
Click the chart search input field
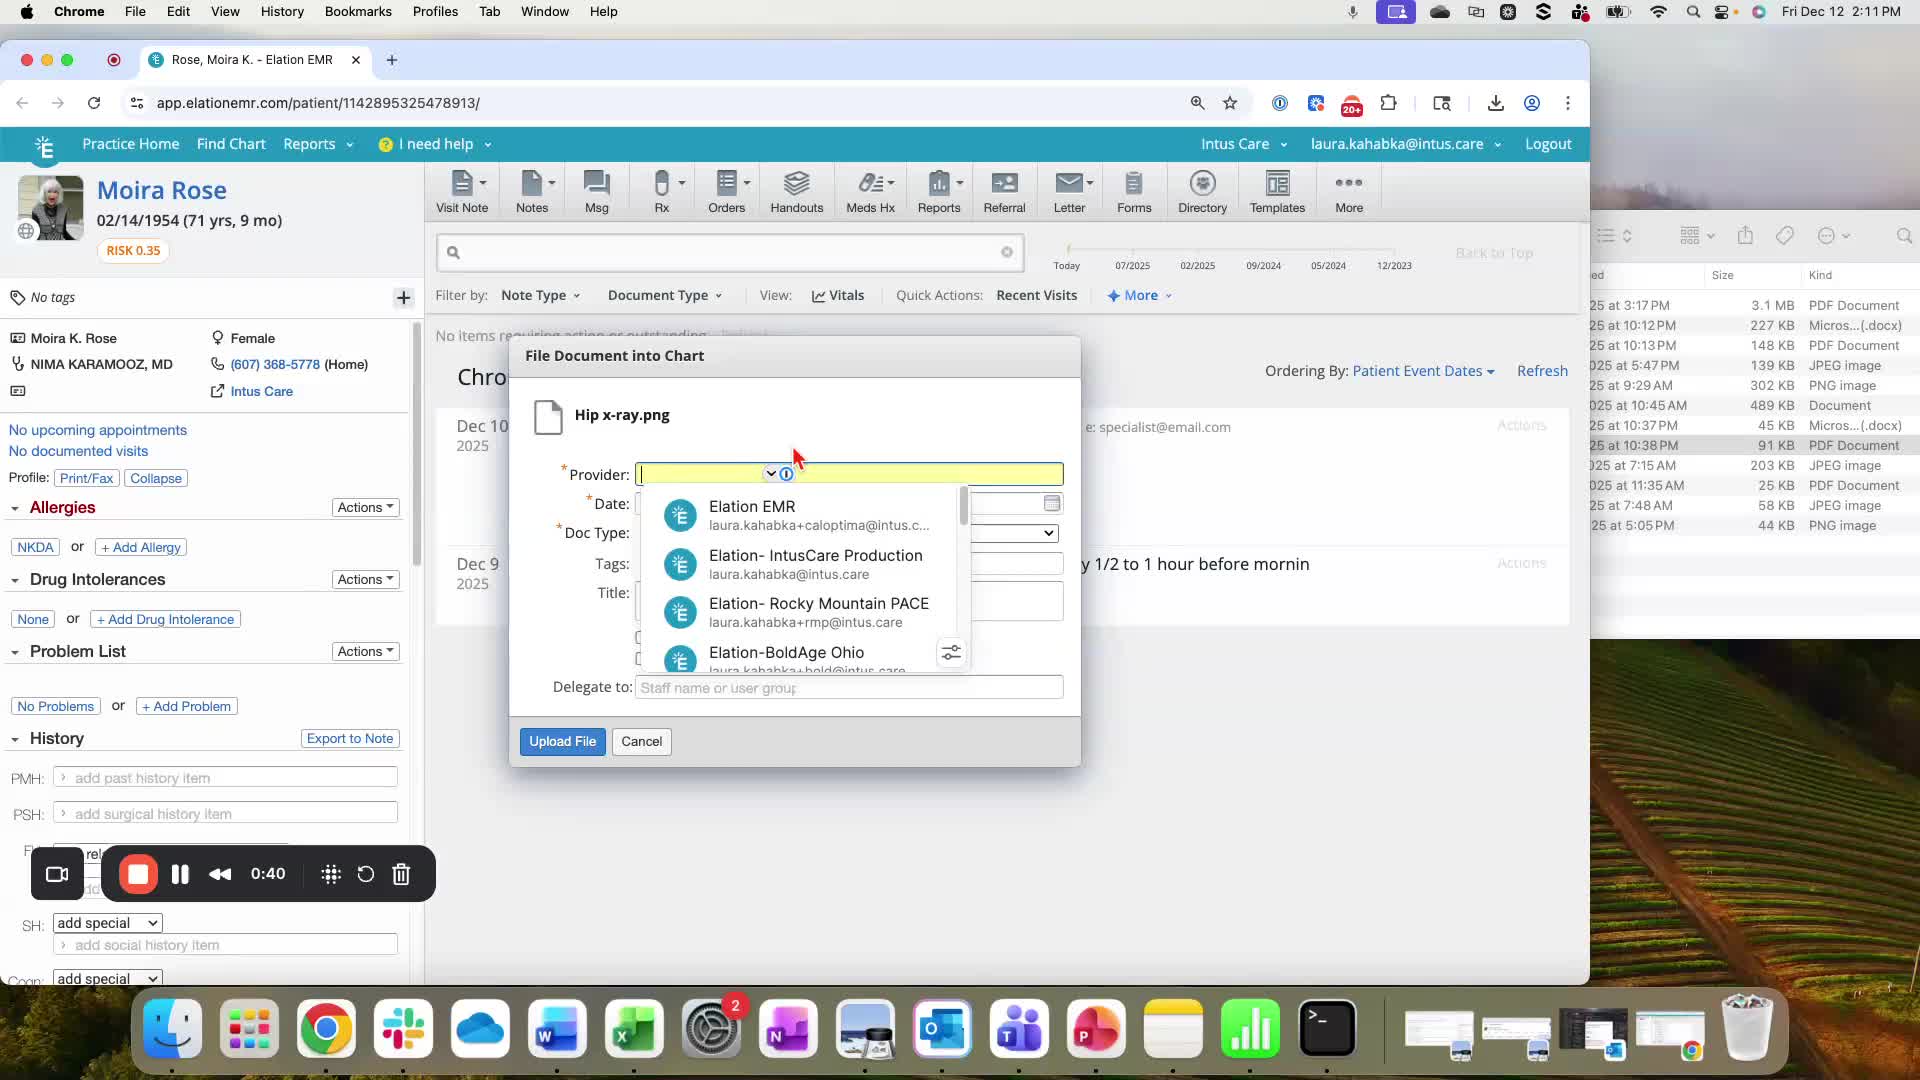pos(729,252)
